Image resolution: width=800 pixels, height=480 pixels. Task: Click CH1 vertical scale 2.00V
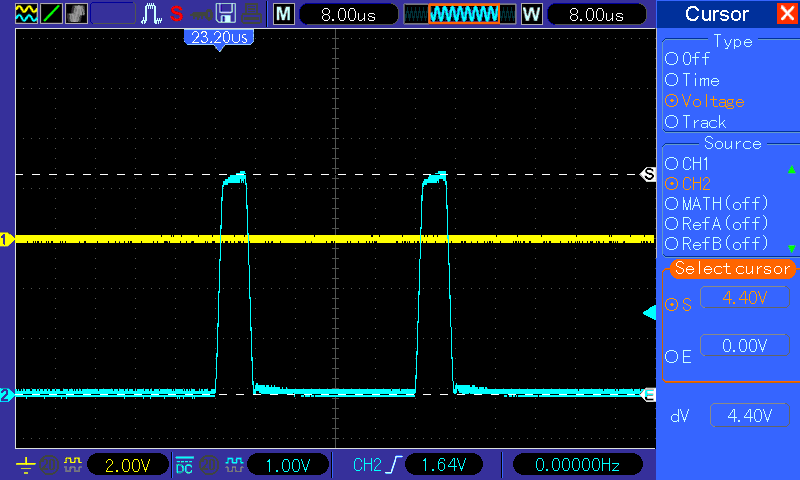(x=128, y=465)
